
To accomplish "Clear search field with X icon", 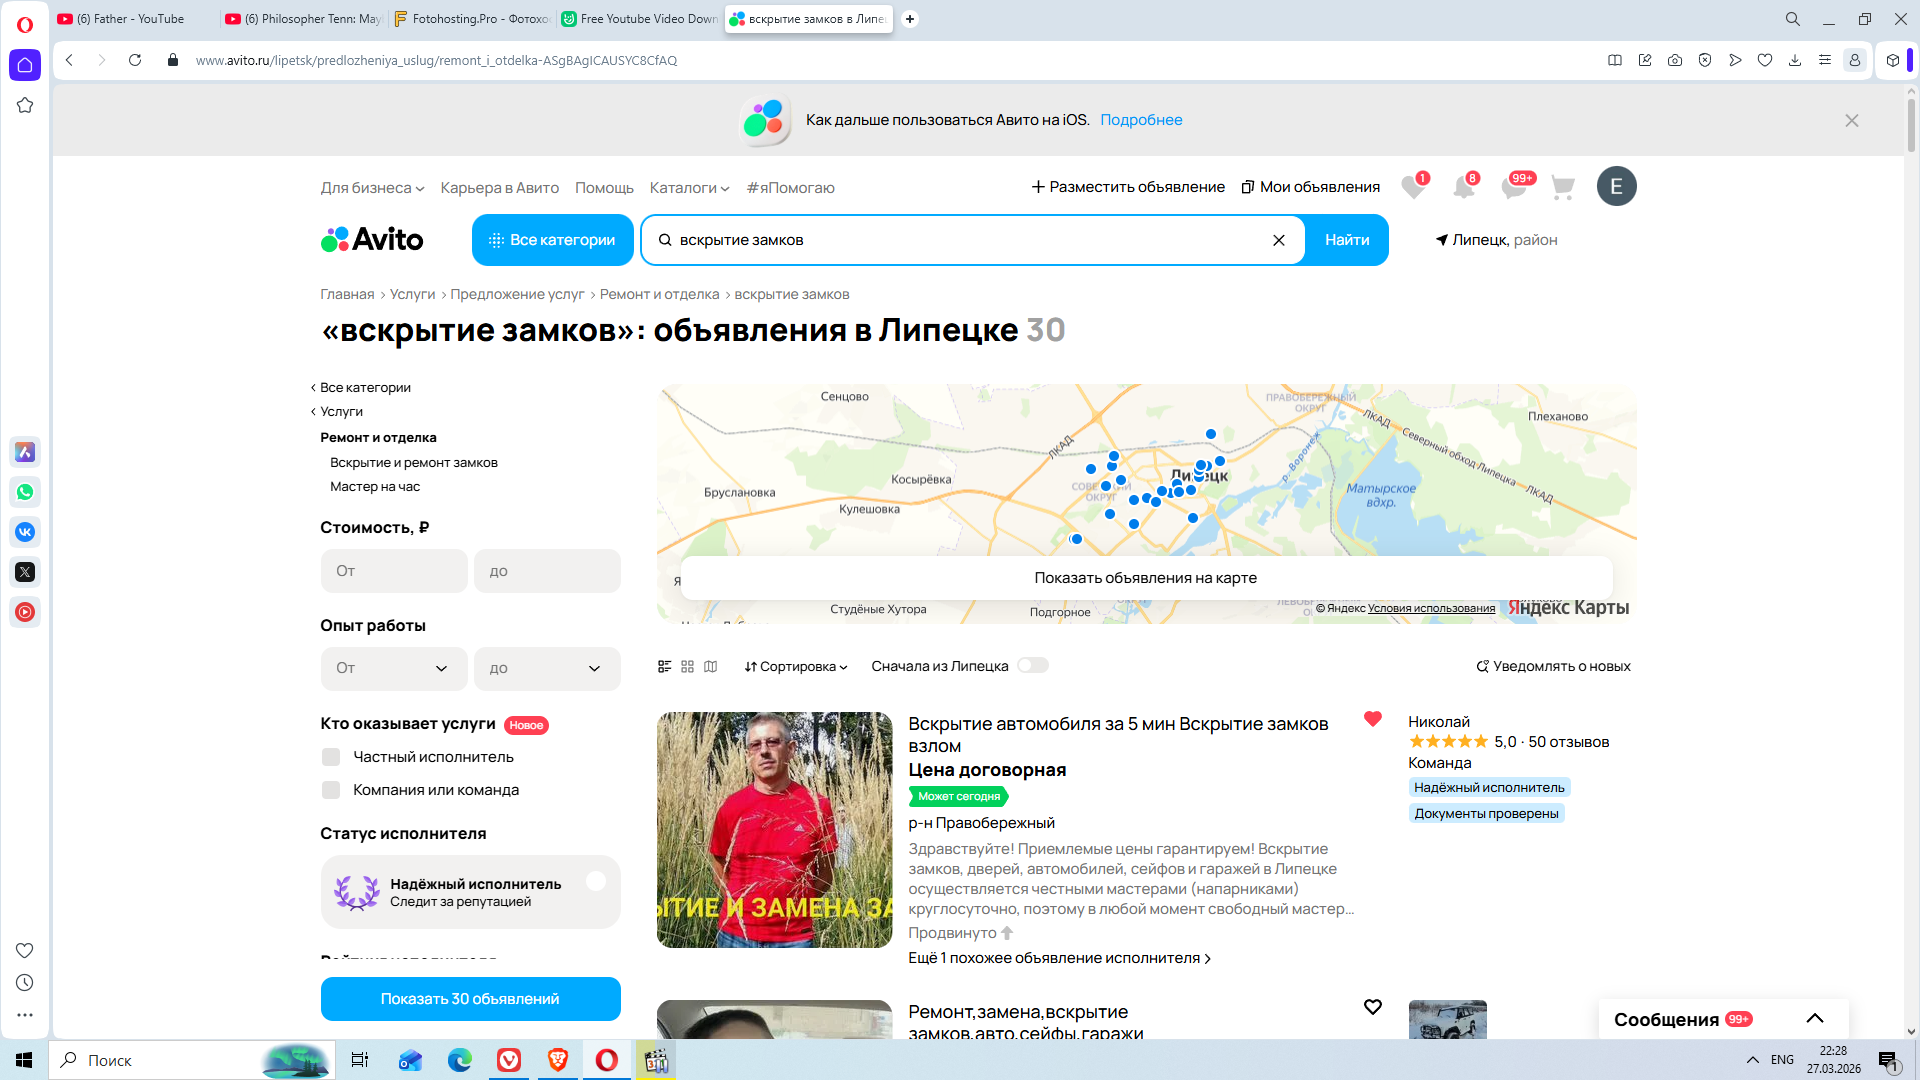I will point(1278,240).
